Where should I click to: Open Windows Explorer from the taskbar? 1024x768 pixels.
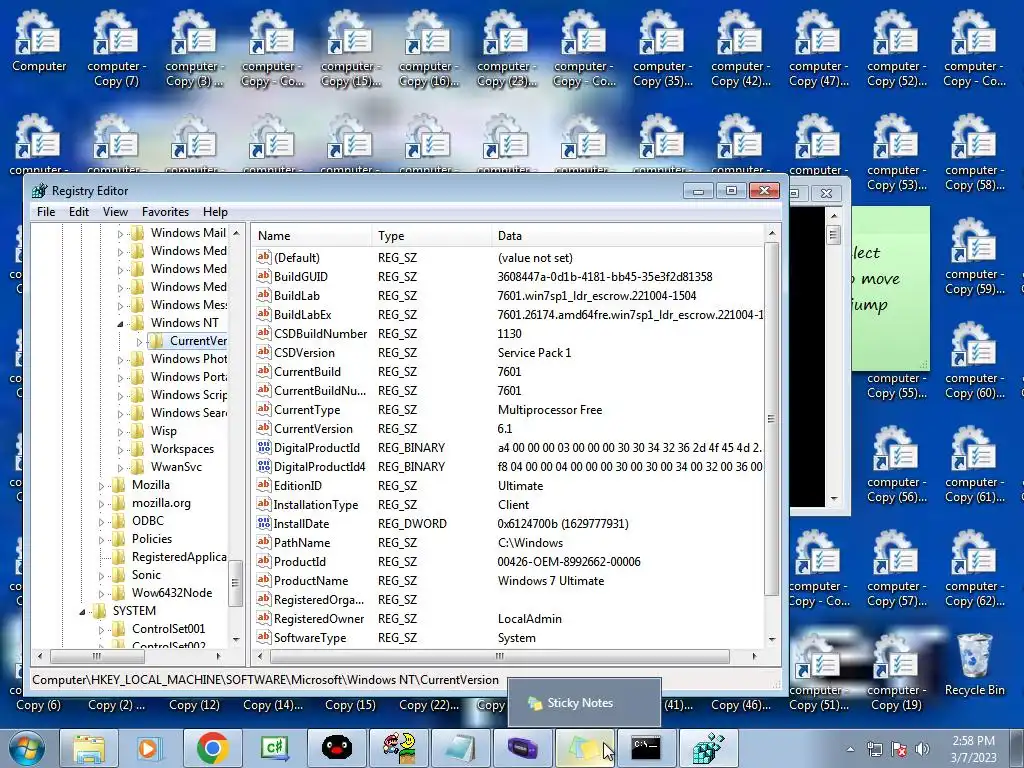(89, 748)
